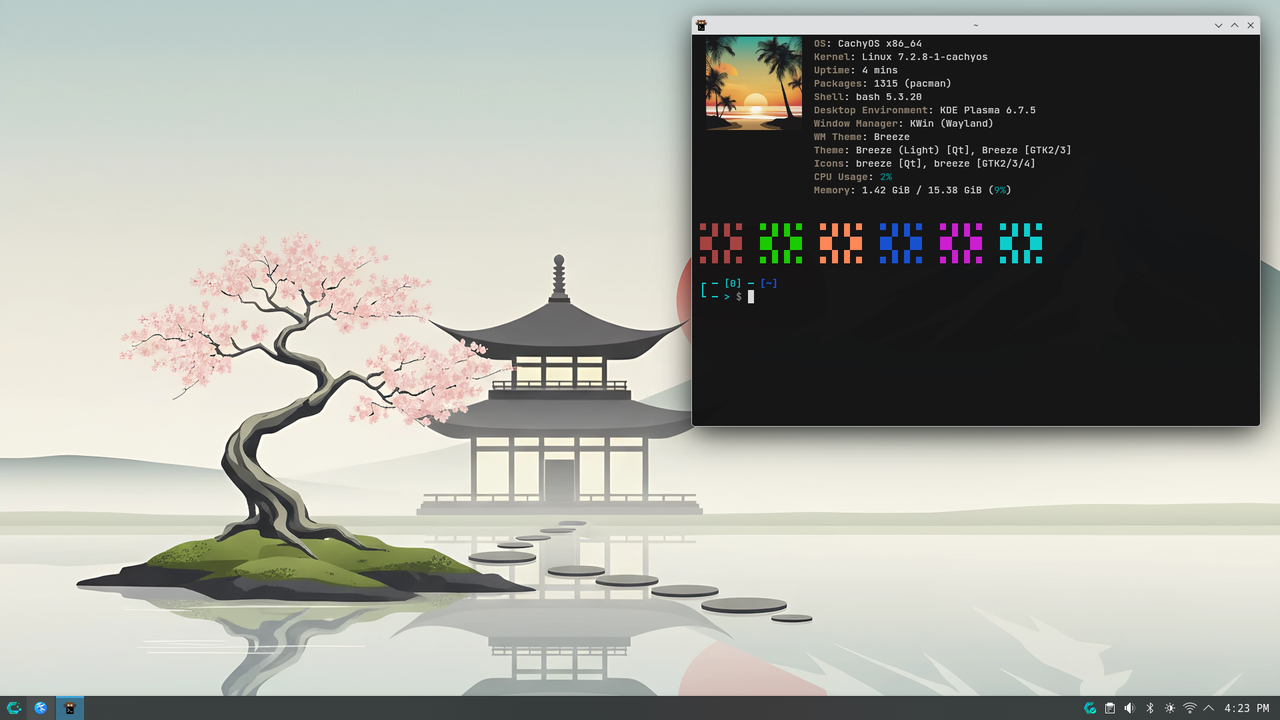Click the cyan color block in the terminal
This screenshot has width=1280, height=720.
pos(1021,243)
